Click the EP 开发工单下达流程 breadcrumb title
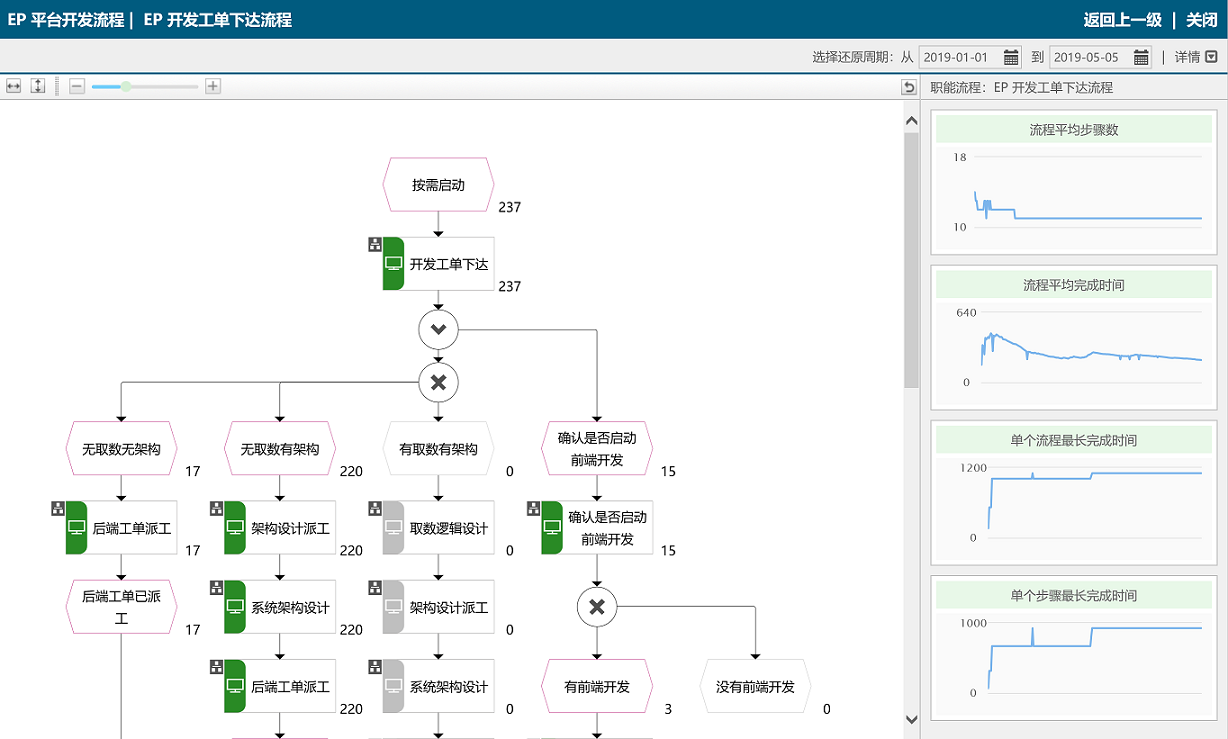 [218, 20]
